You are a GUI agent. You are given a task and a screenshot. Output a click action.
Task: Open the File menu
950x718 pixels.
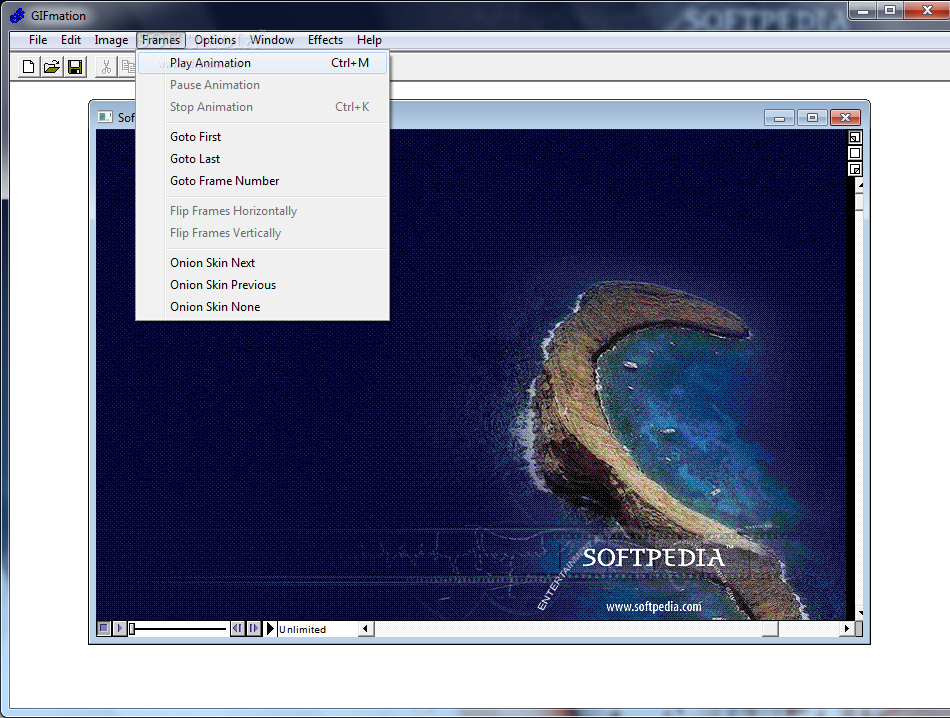38,40
